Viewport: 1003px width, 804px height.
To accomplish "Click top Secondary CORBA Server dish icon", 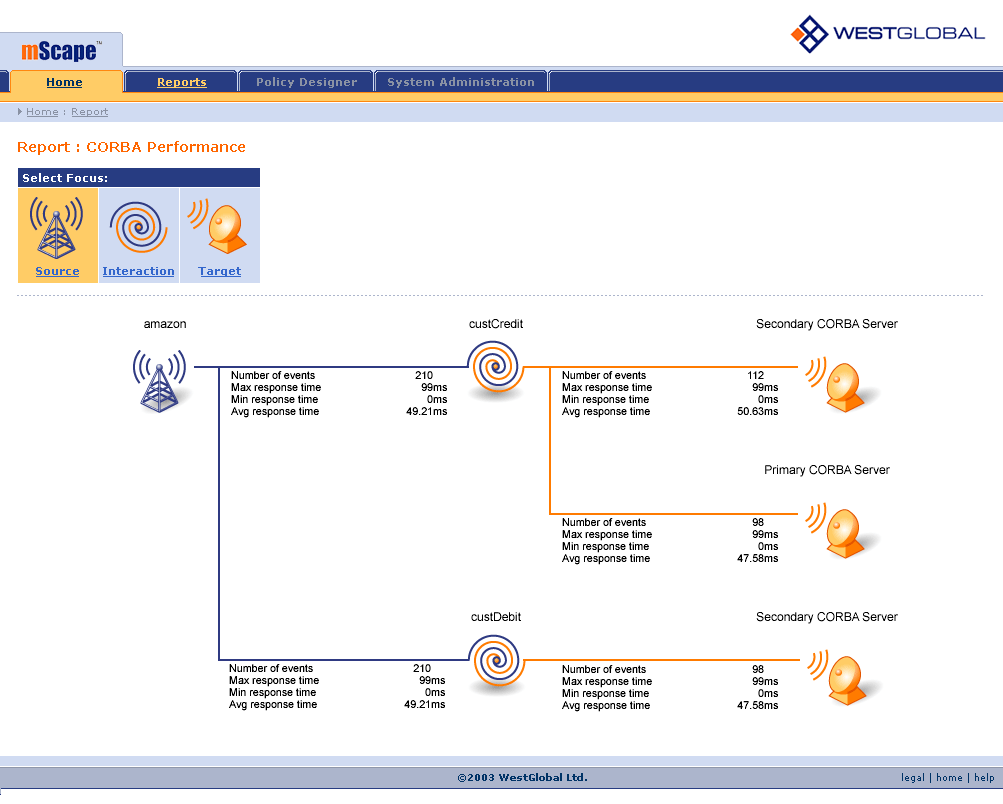I will (x=842, y=385).
